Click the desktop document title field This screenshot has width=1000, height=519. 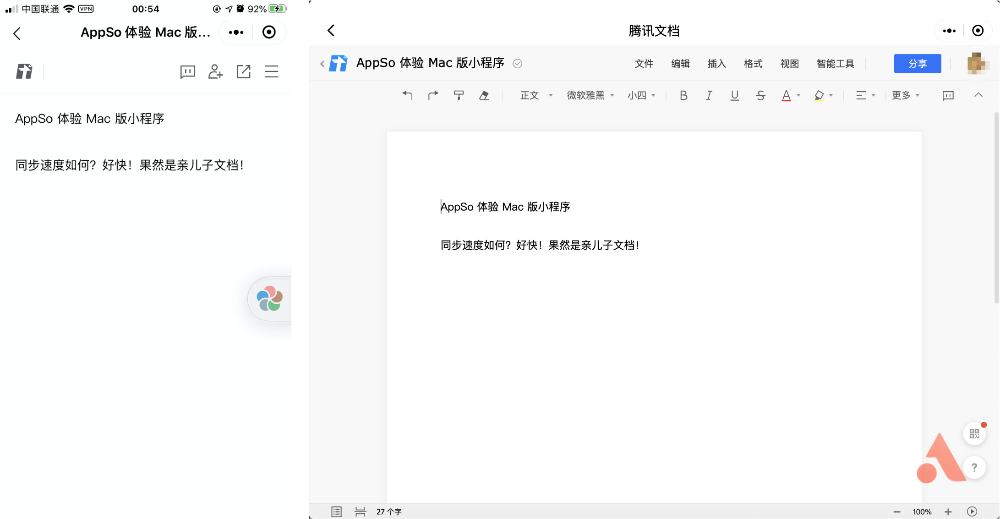430,62
